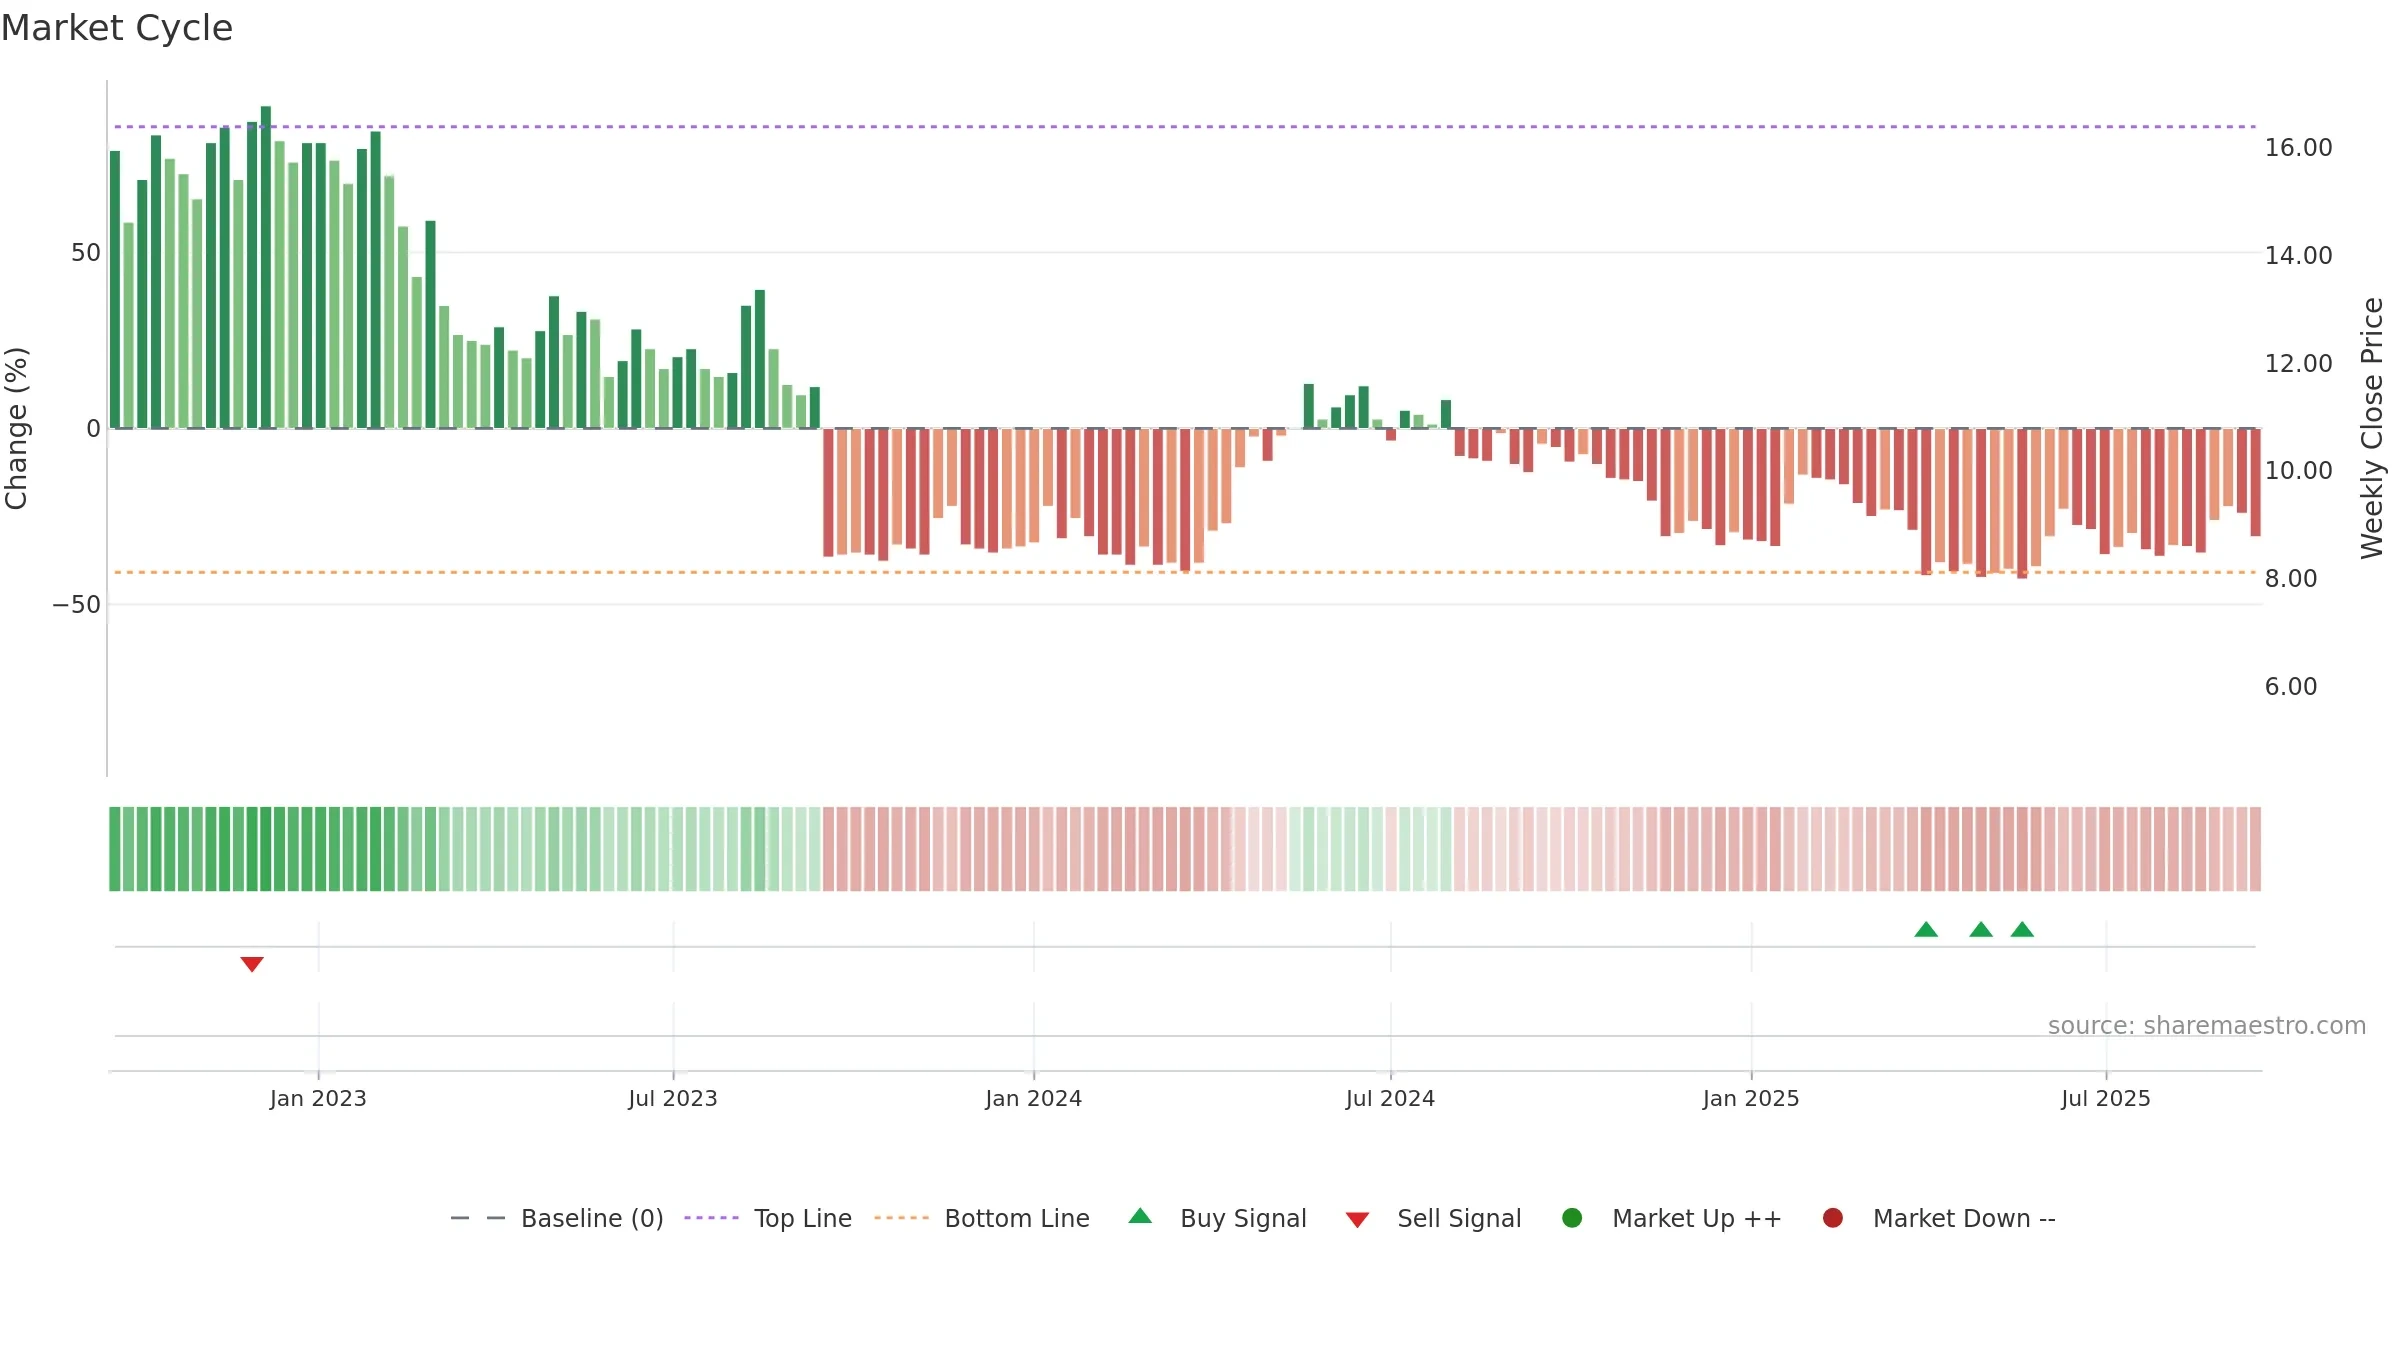The image size is (2400, 1350).
Task: Click the middle green buy signal triangle in 2025
Action: coord(1981,930)
